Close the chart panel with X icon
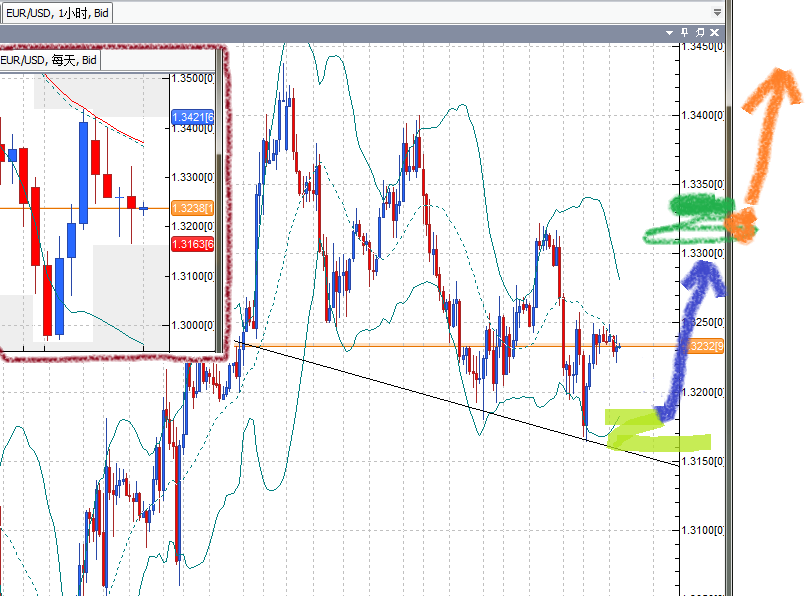Viewport: 807px width, 596px height. 714,32
